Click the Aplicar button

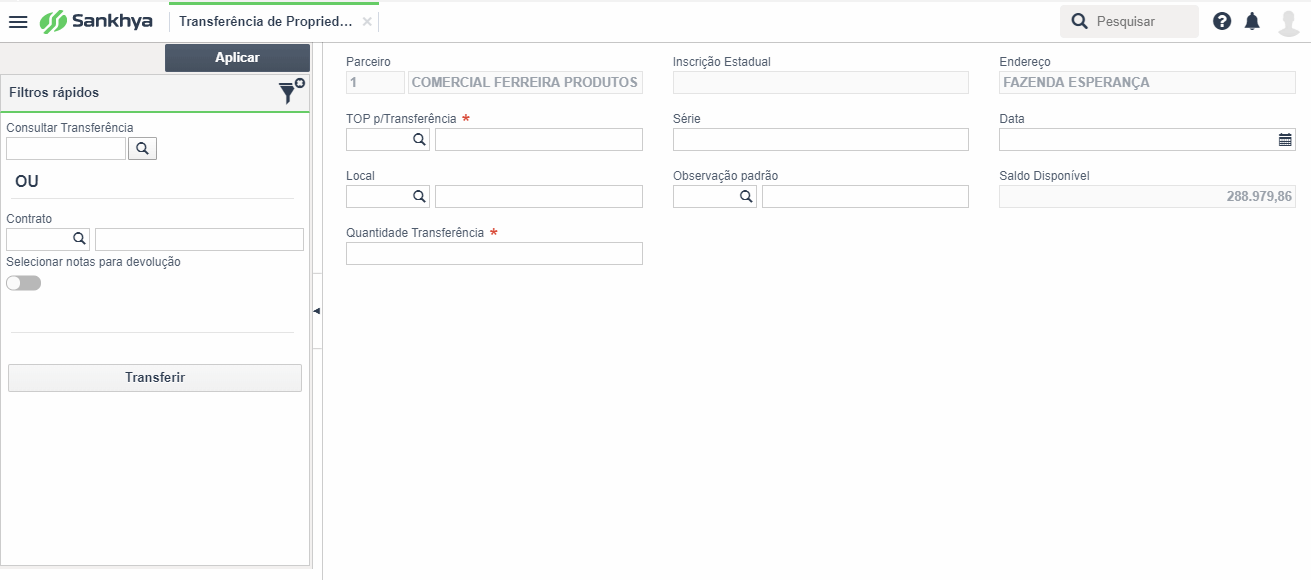(237, 58)
